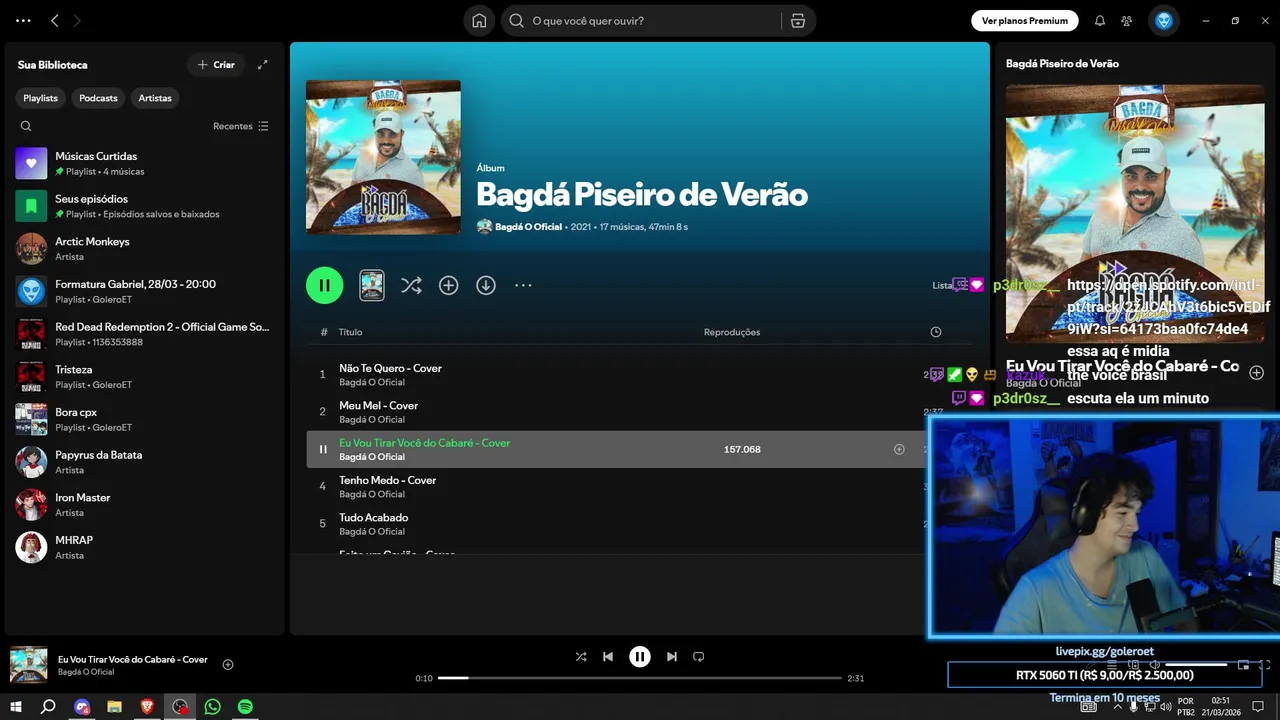The image size is (1280, 720).
Task: Open the Browse icon in search bar
Action: coord(797,20)
